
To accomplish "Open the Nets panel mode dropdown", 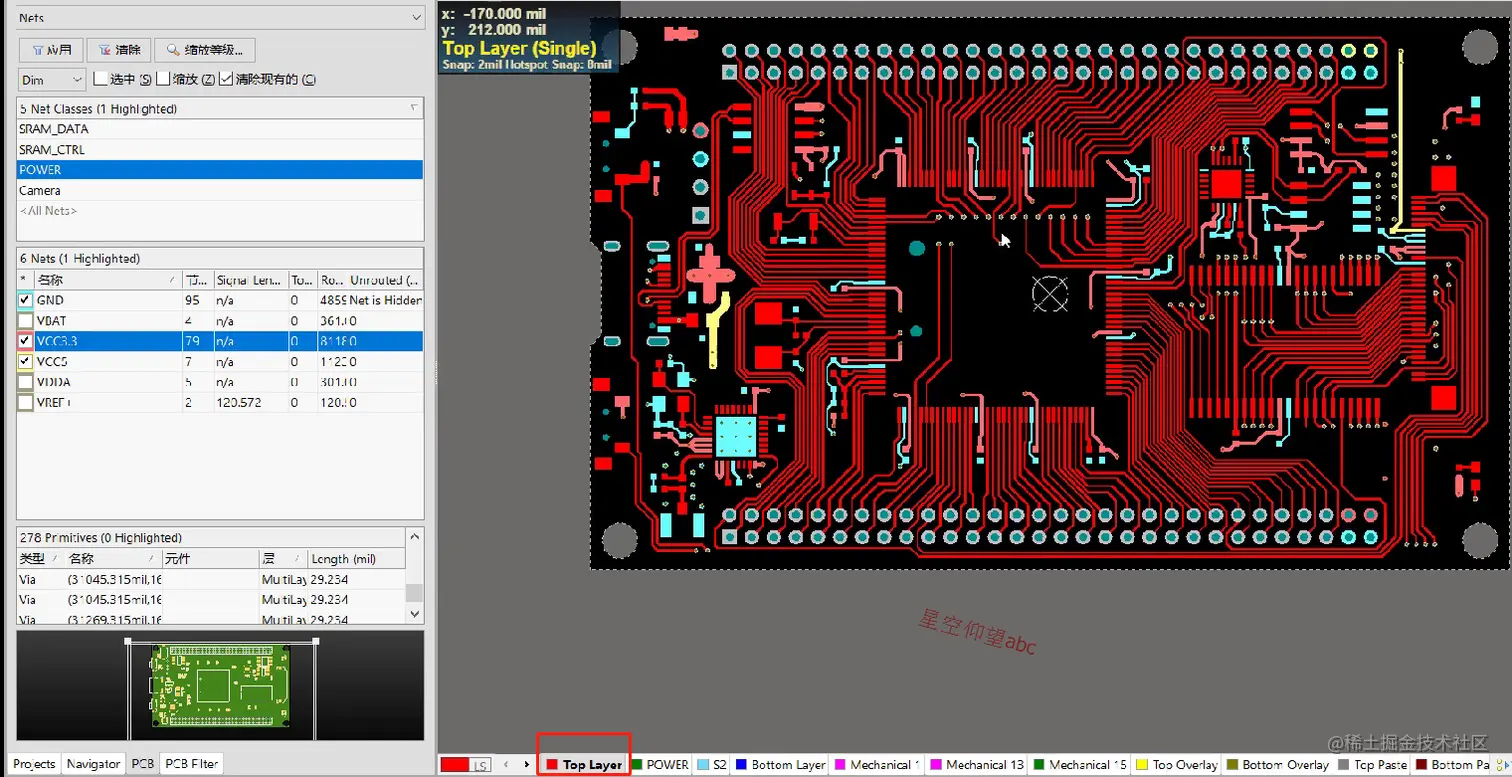I will pos(221,17).
